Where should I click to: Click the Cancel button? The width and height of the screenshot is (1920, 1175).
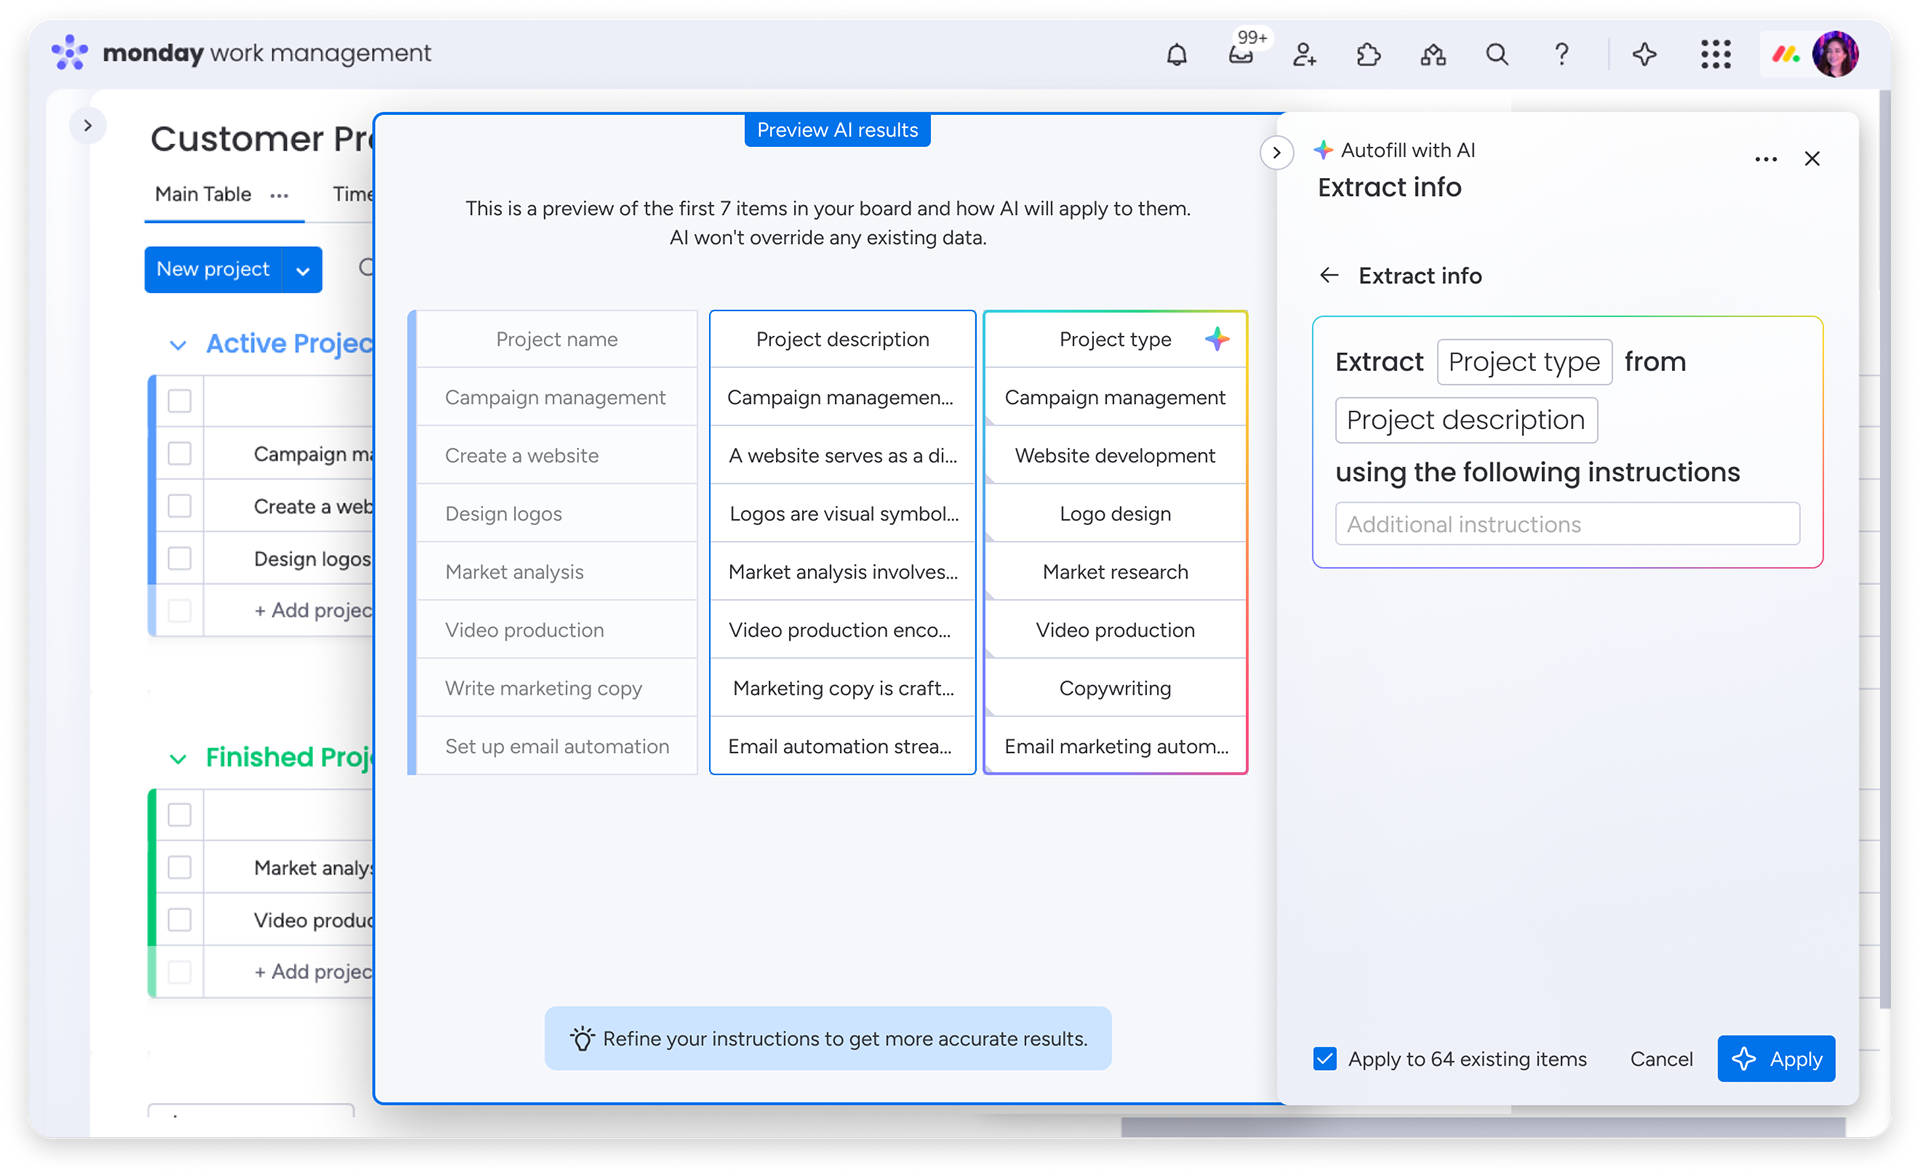[1661, 1059]
